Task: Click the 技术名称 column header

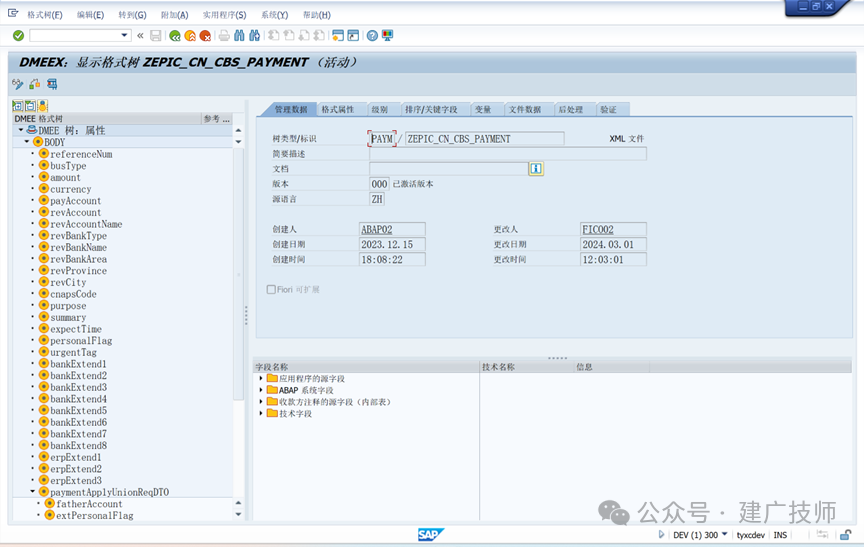Action: click(526, 367)
